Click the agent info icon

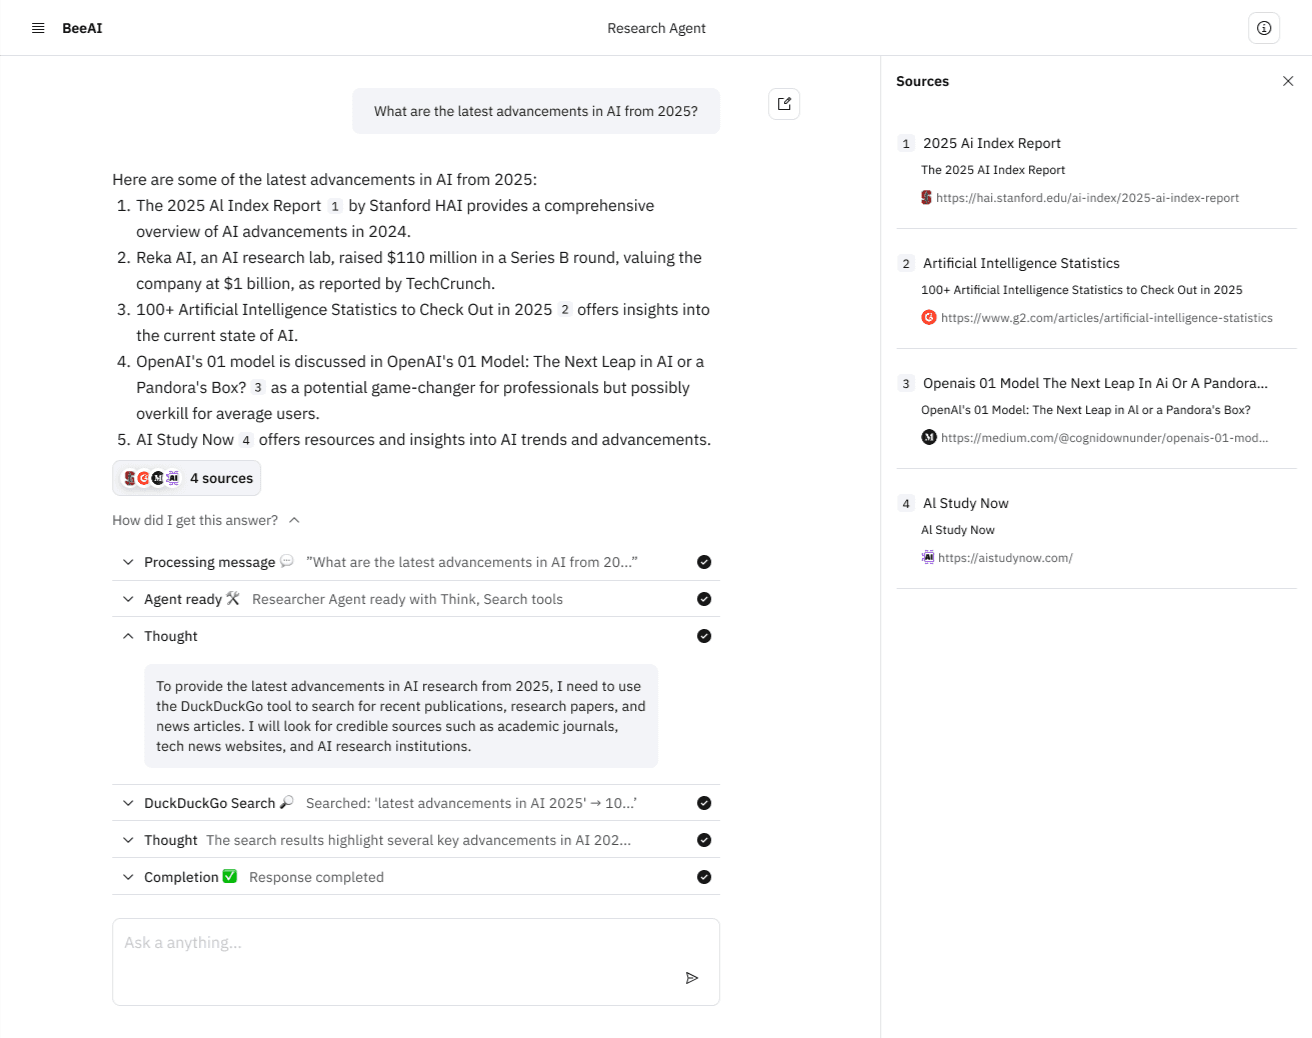click(1264, 28)
